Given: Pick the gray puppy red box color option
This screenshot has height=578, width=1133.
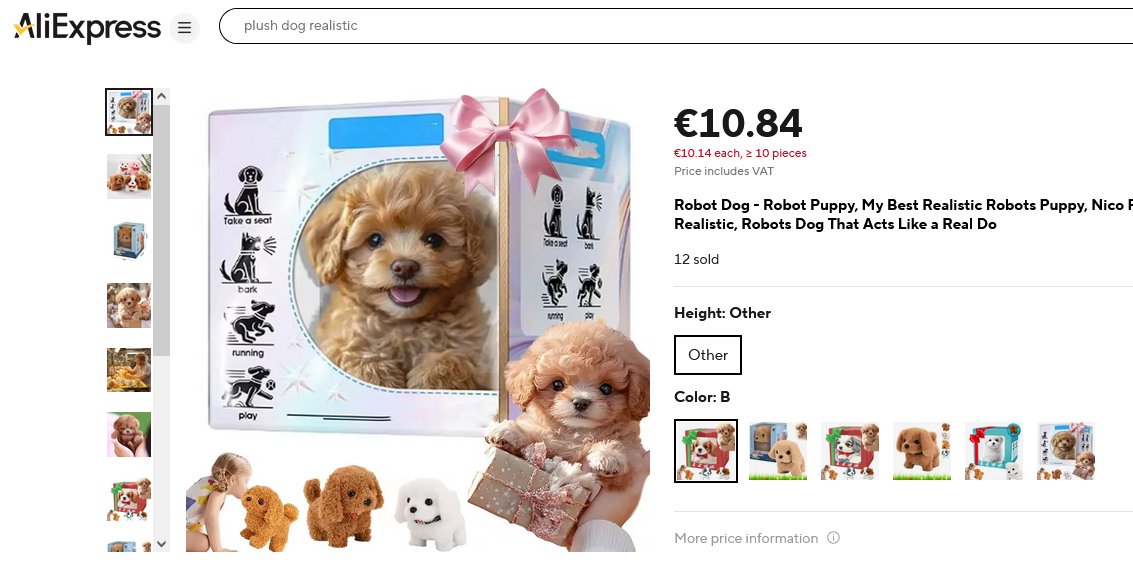Looking at the screenshot, I should tap(850, 451).
